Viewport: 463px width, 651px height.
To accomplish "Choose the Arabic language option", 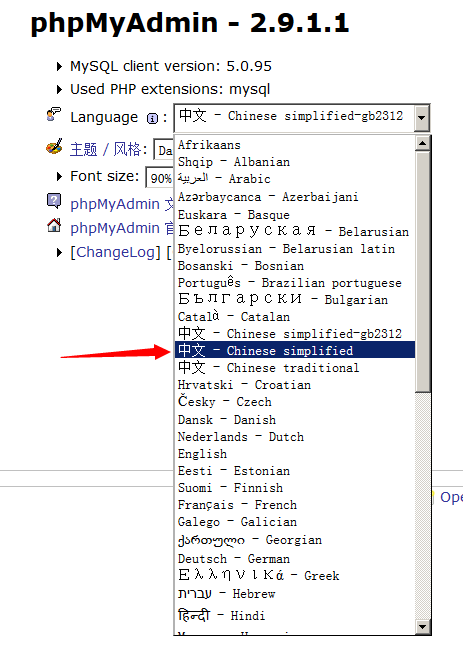I will pos(295,179).
